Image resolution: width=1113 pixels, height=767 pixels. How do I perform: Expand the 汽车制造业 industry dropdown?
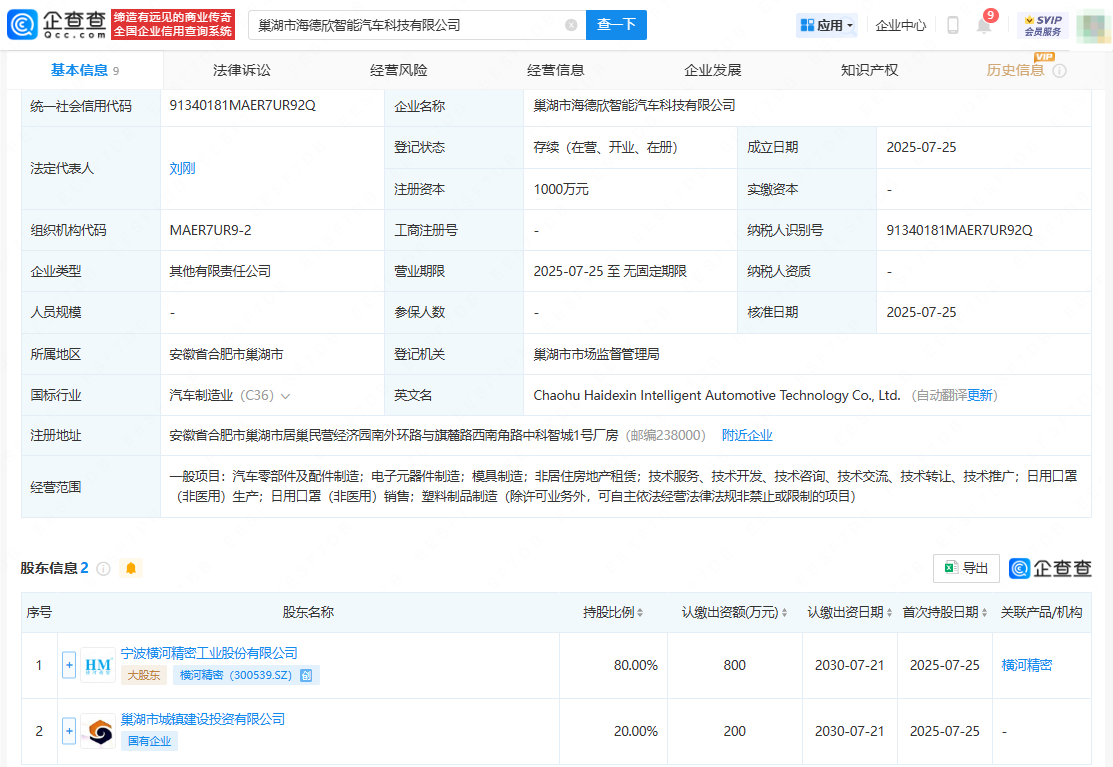coord(285,396)
